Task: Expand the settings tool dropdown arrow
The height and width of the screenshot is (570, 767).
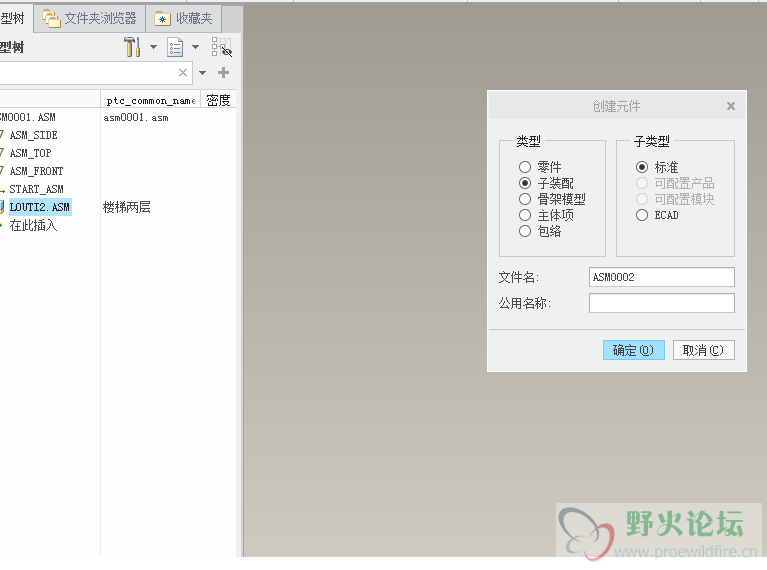Action: pyautogui.click(x=153, y=47)
